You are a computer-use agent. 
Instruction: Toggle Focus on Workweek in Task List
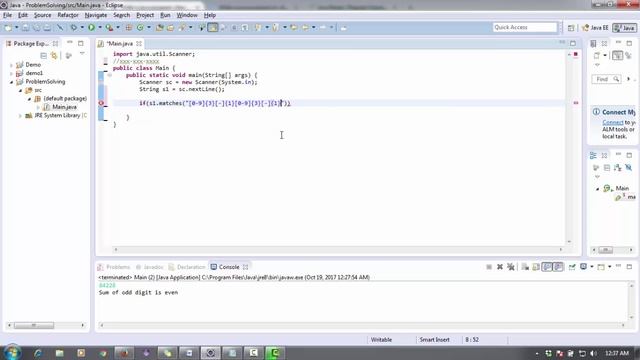pyautogui.click(x=629, y=56)
